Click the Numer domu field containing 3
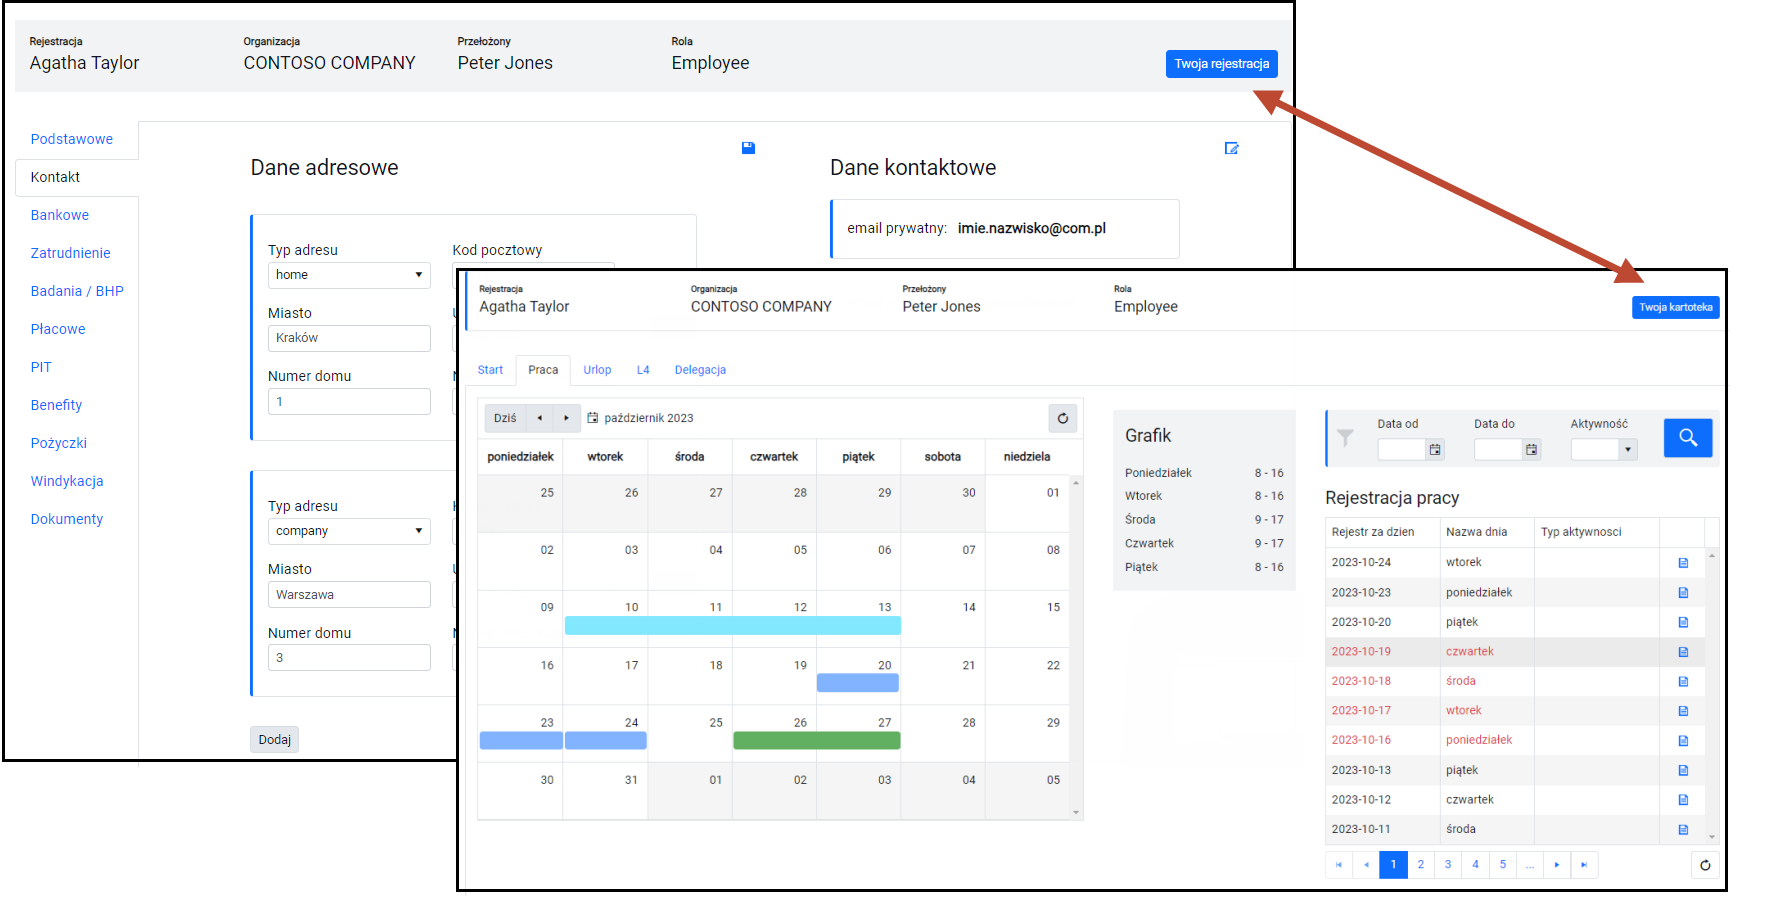This screenshot has height=906, width=1774. pos(349,658)
